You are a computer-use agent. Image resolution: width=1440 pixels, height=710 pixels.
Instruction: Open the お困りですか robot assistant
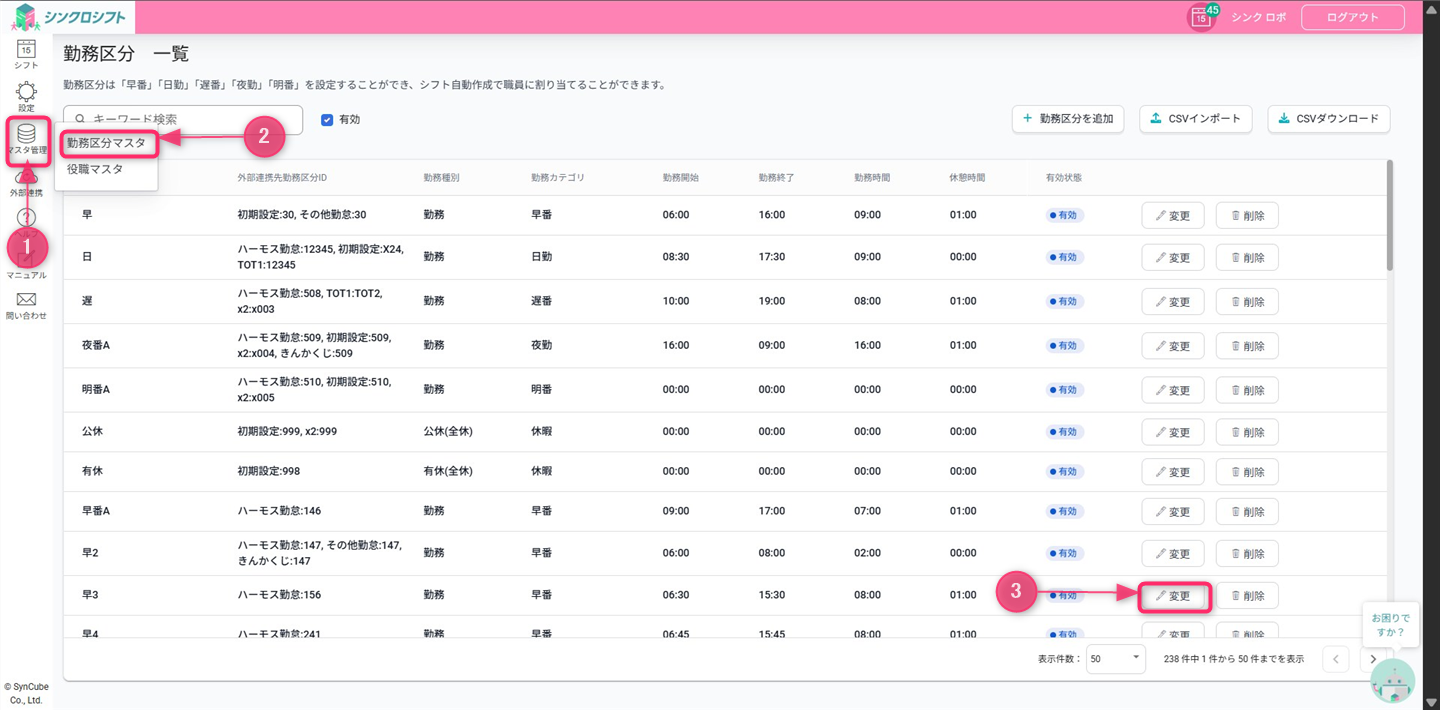point(1392,680)
